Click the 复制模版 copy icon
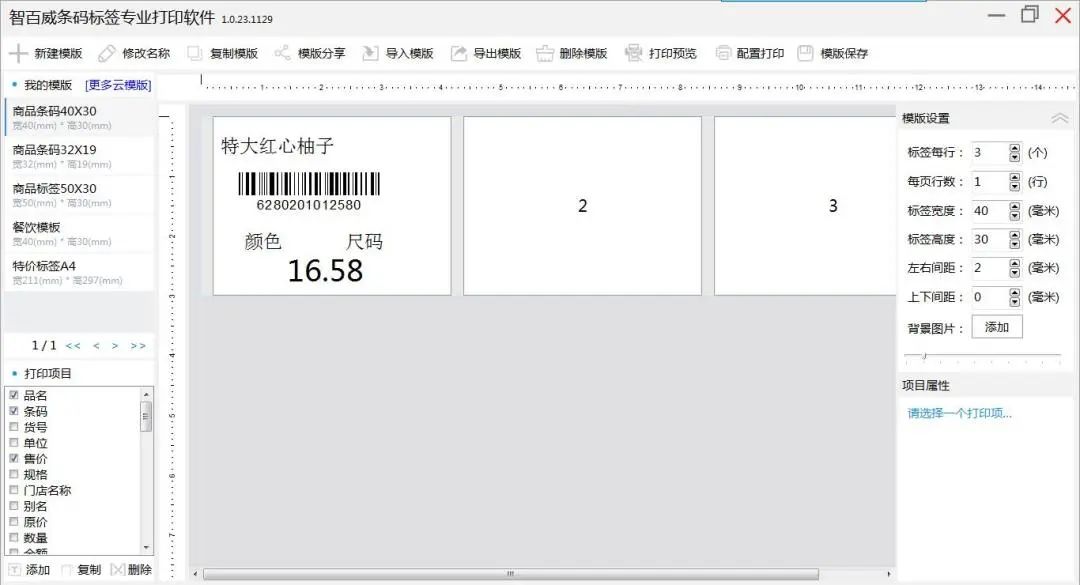The height and width of the screenshot is (585, 1080). 195,53
